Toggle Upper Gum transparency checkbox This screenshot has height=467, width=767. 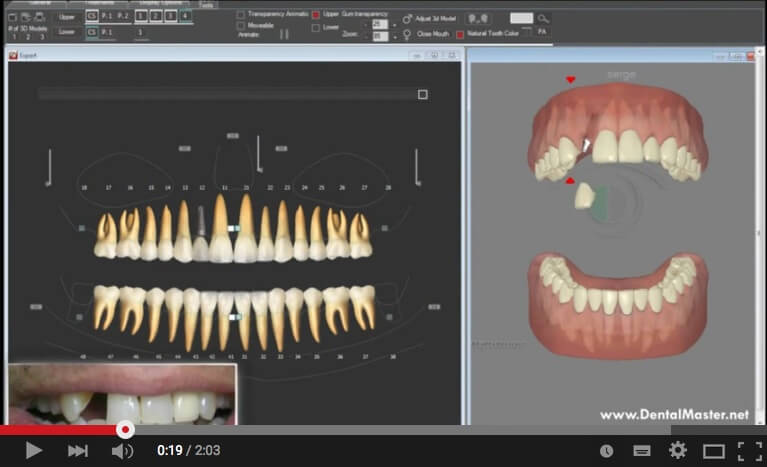[x=316, y=15]
